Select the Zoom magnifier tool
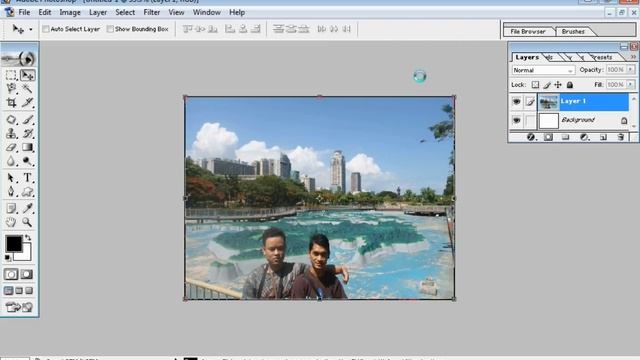Image resolution: width=640 pixels, height=360 pixels. [27, 222]
